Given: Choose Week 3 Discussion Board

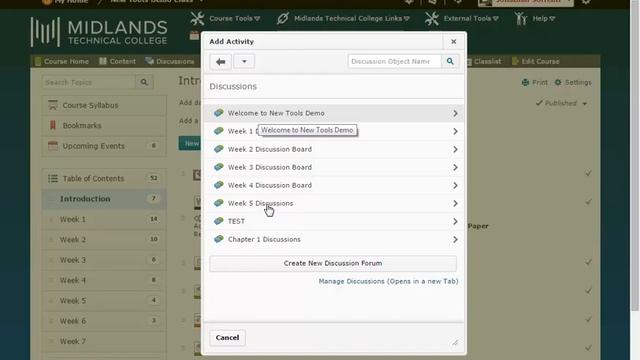Looking at the screenshot, I should 333,167.
